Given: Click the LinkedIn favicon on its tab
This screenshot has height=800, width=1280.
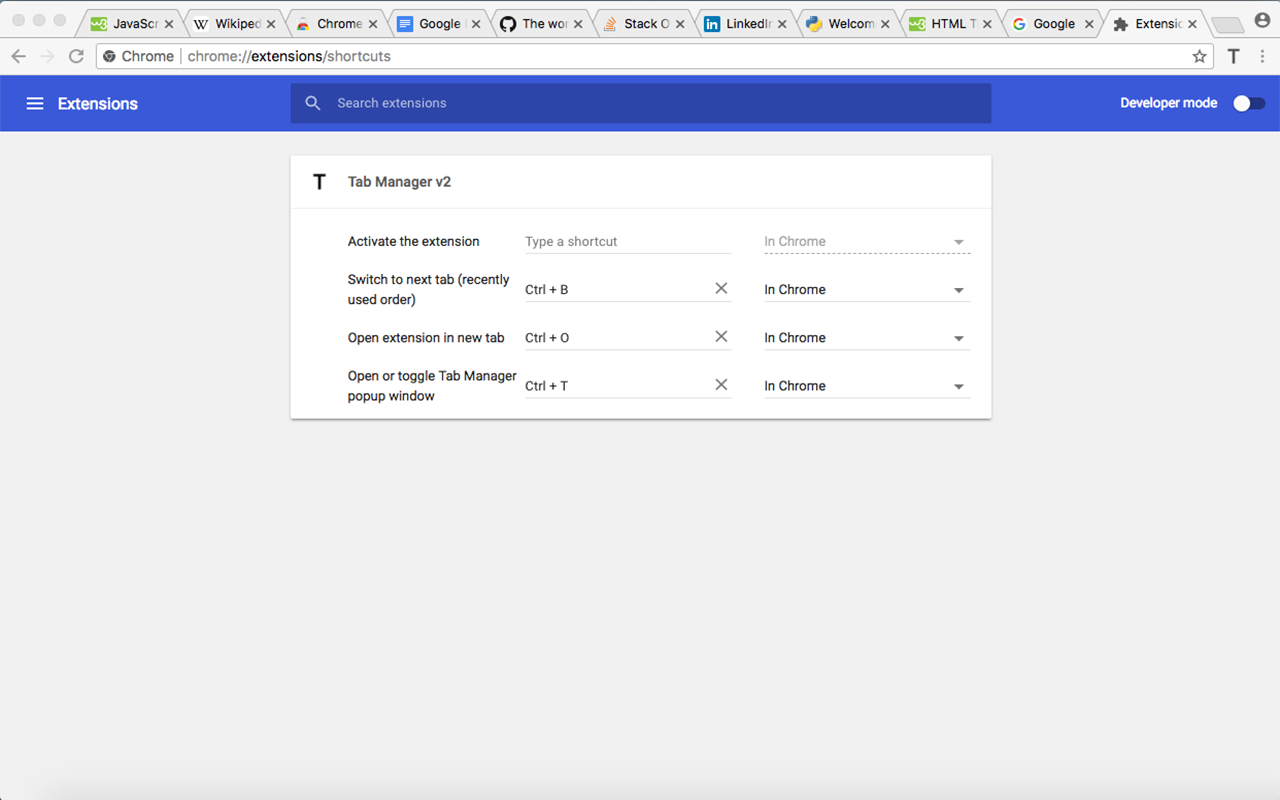Looking at the screenshot, I should pos(711,22).
